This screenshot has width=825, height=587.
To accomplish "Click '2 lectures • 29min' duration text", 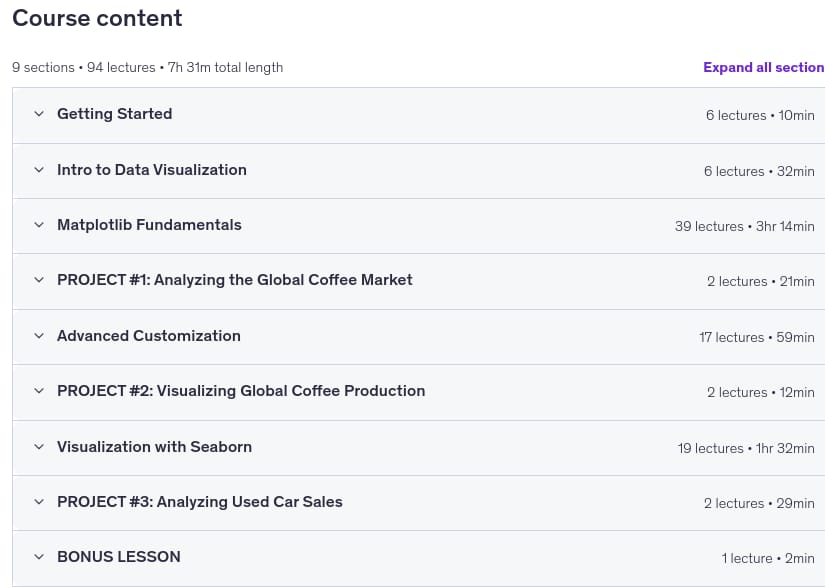I will (759, 503).
